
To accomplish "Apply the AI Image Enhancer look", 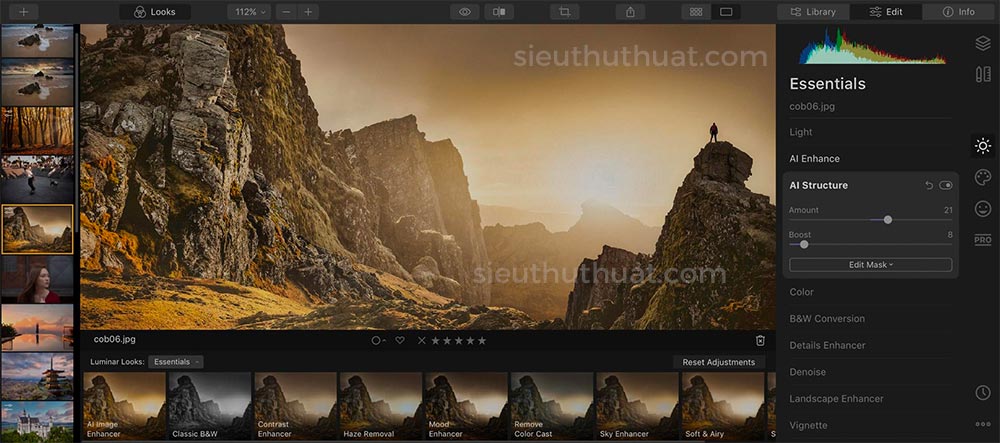I will click(x=124, y=406).
